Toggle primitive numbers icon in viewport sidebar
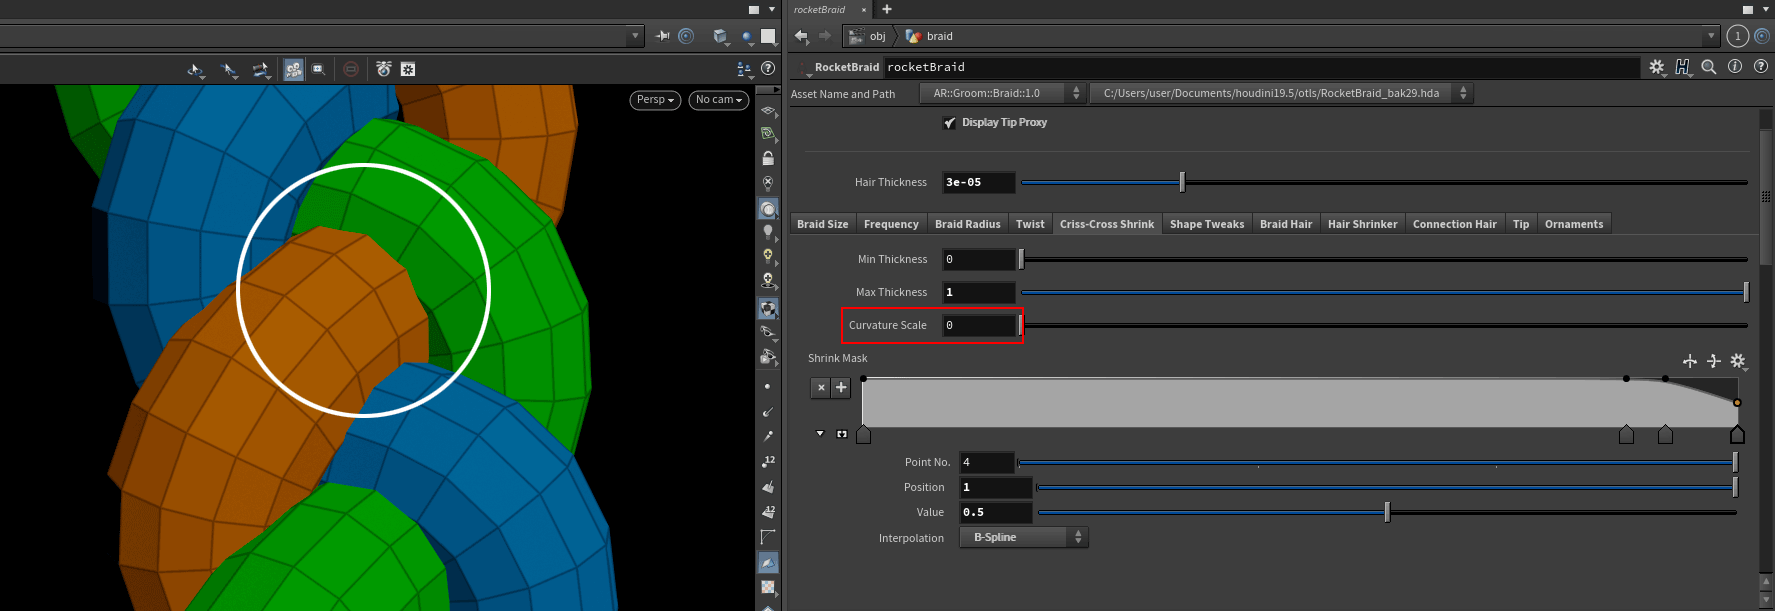The height and width of the screenshot is (611, 1775). click(768, 512)
